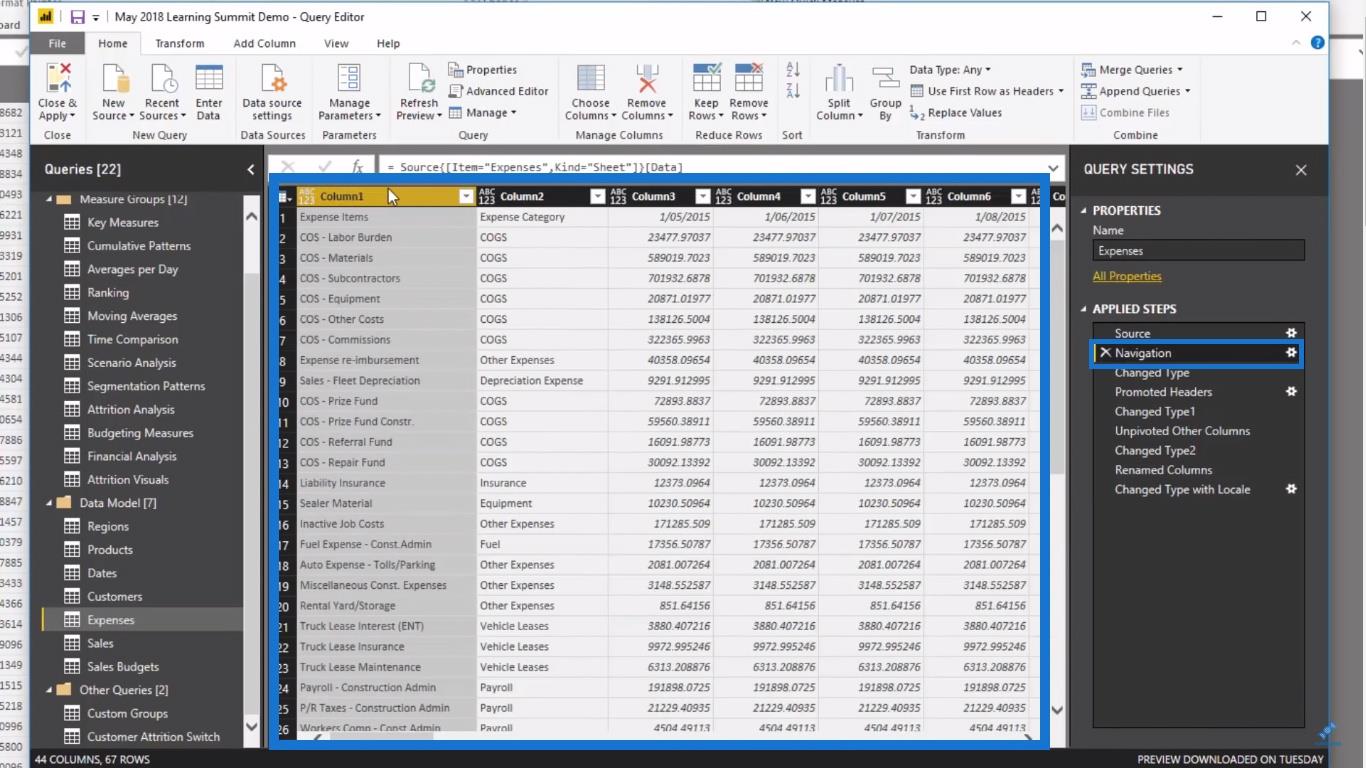Edit the query Name field

(x=1198, y=251)
